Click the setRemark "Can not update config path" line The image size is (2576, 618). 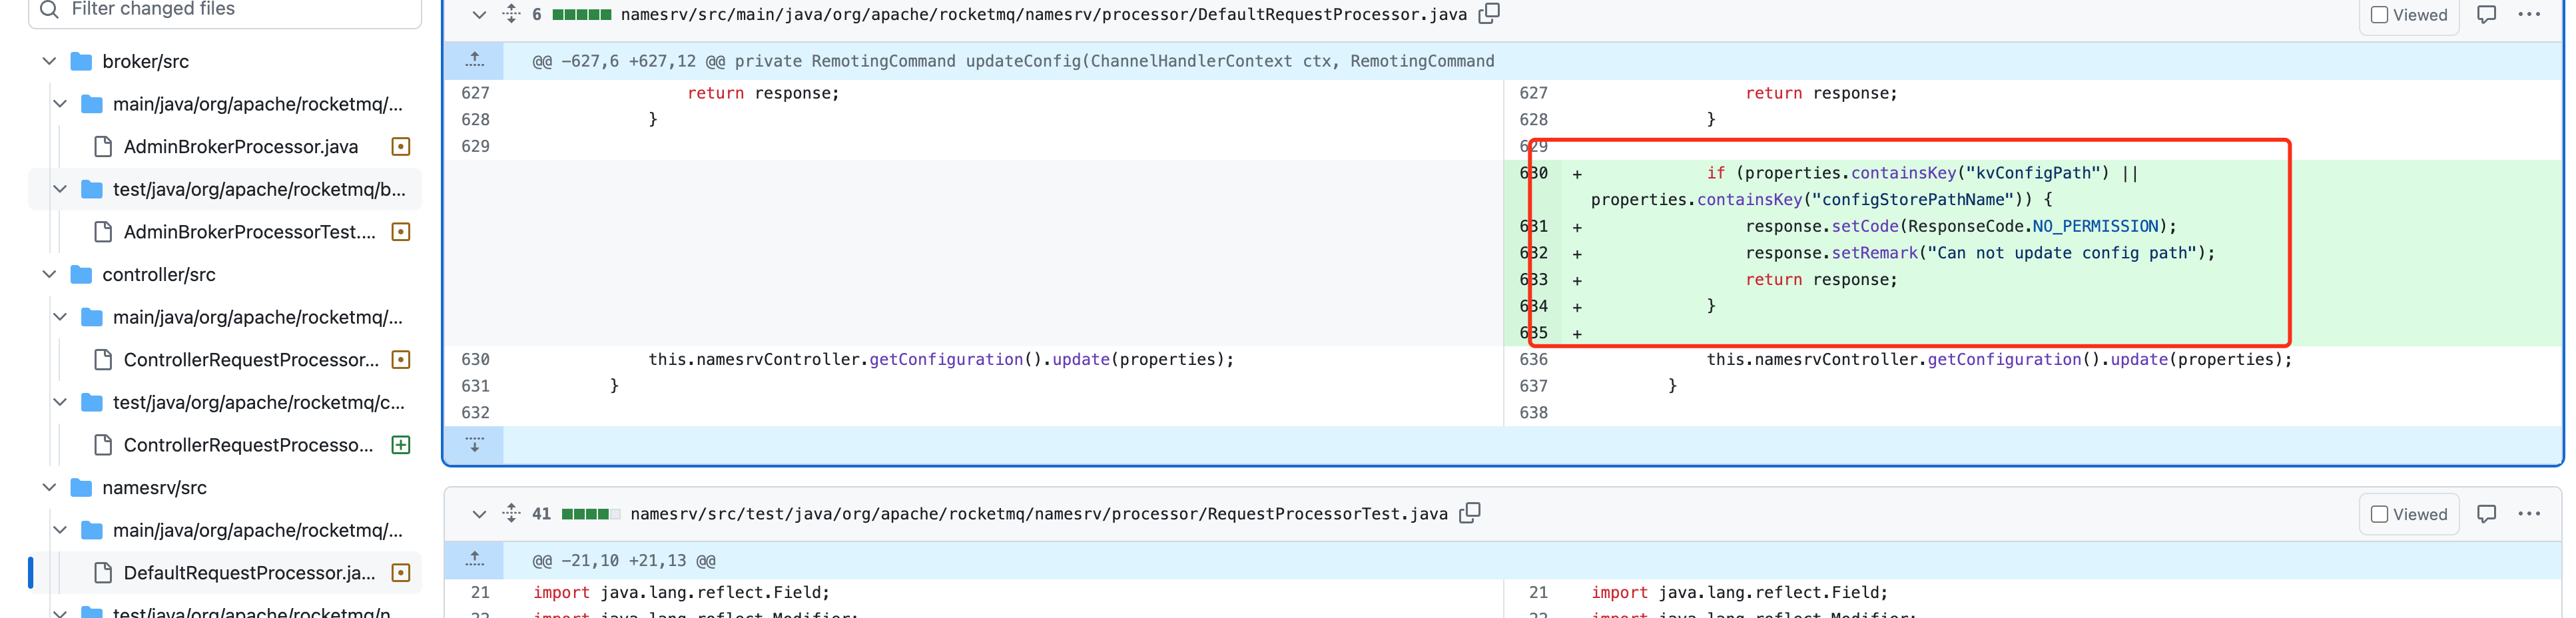1980,253
